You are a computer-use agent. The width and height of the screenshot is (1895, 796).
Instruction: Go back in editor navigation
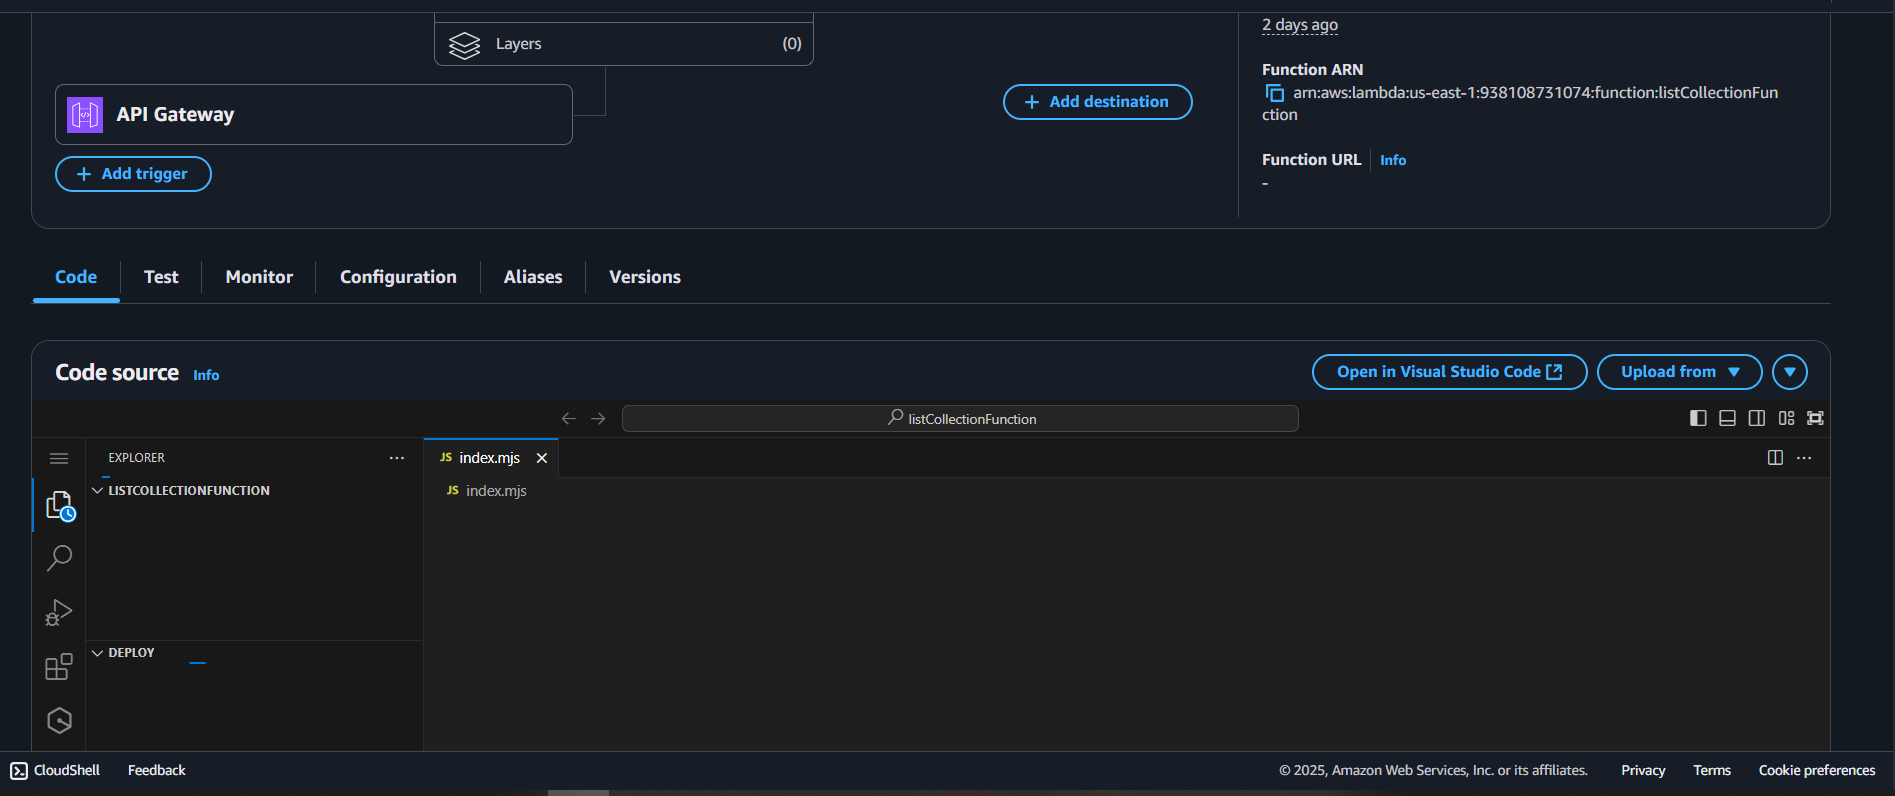click(568, 418)
